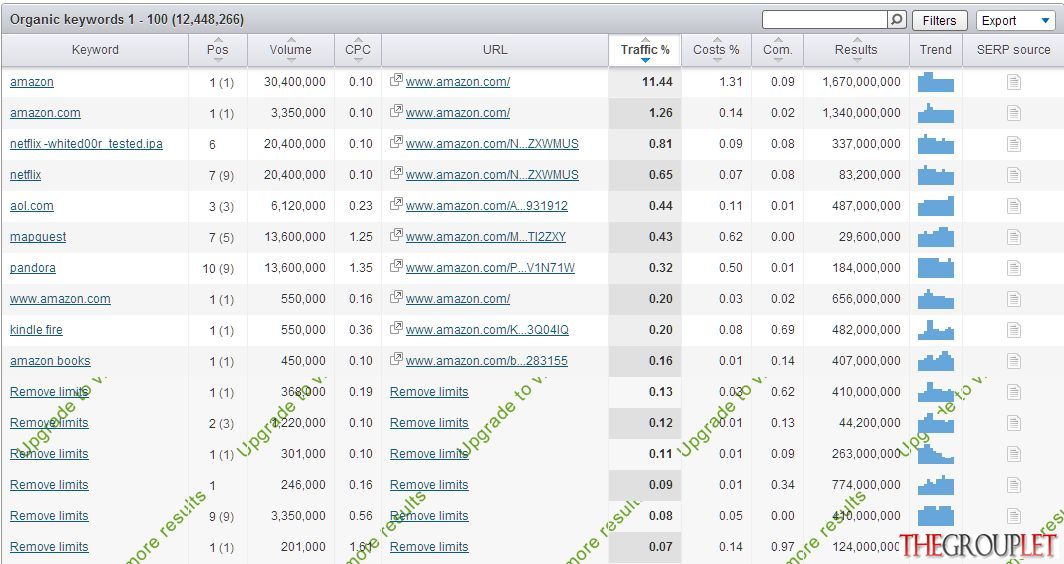Click the Trend column header
The width and height of the screenshot is (1064, 564).
pos(936,50)
